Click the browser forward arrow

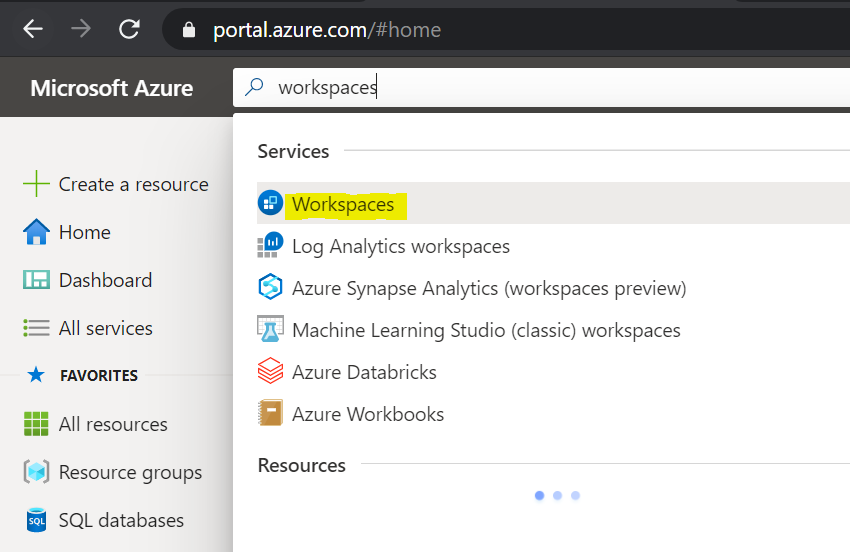[81, 29]
